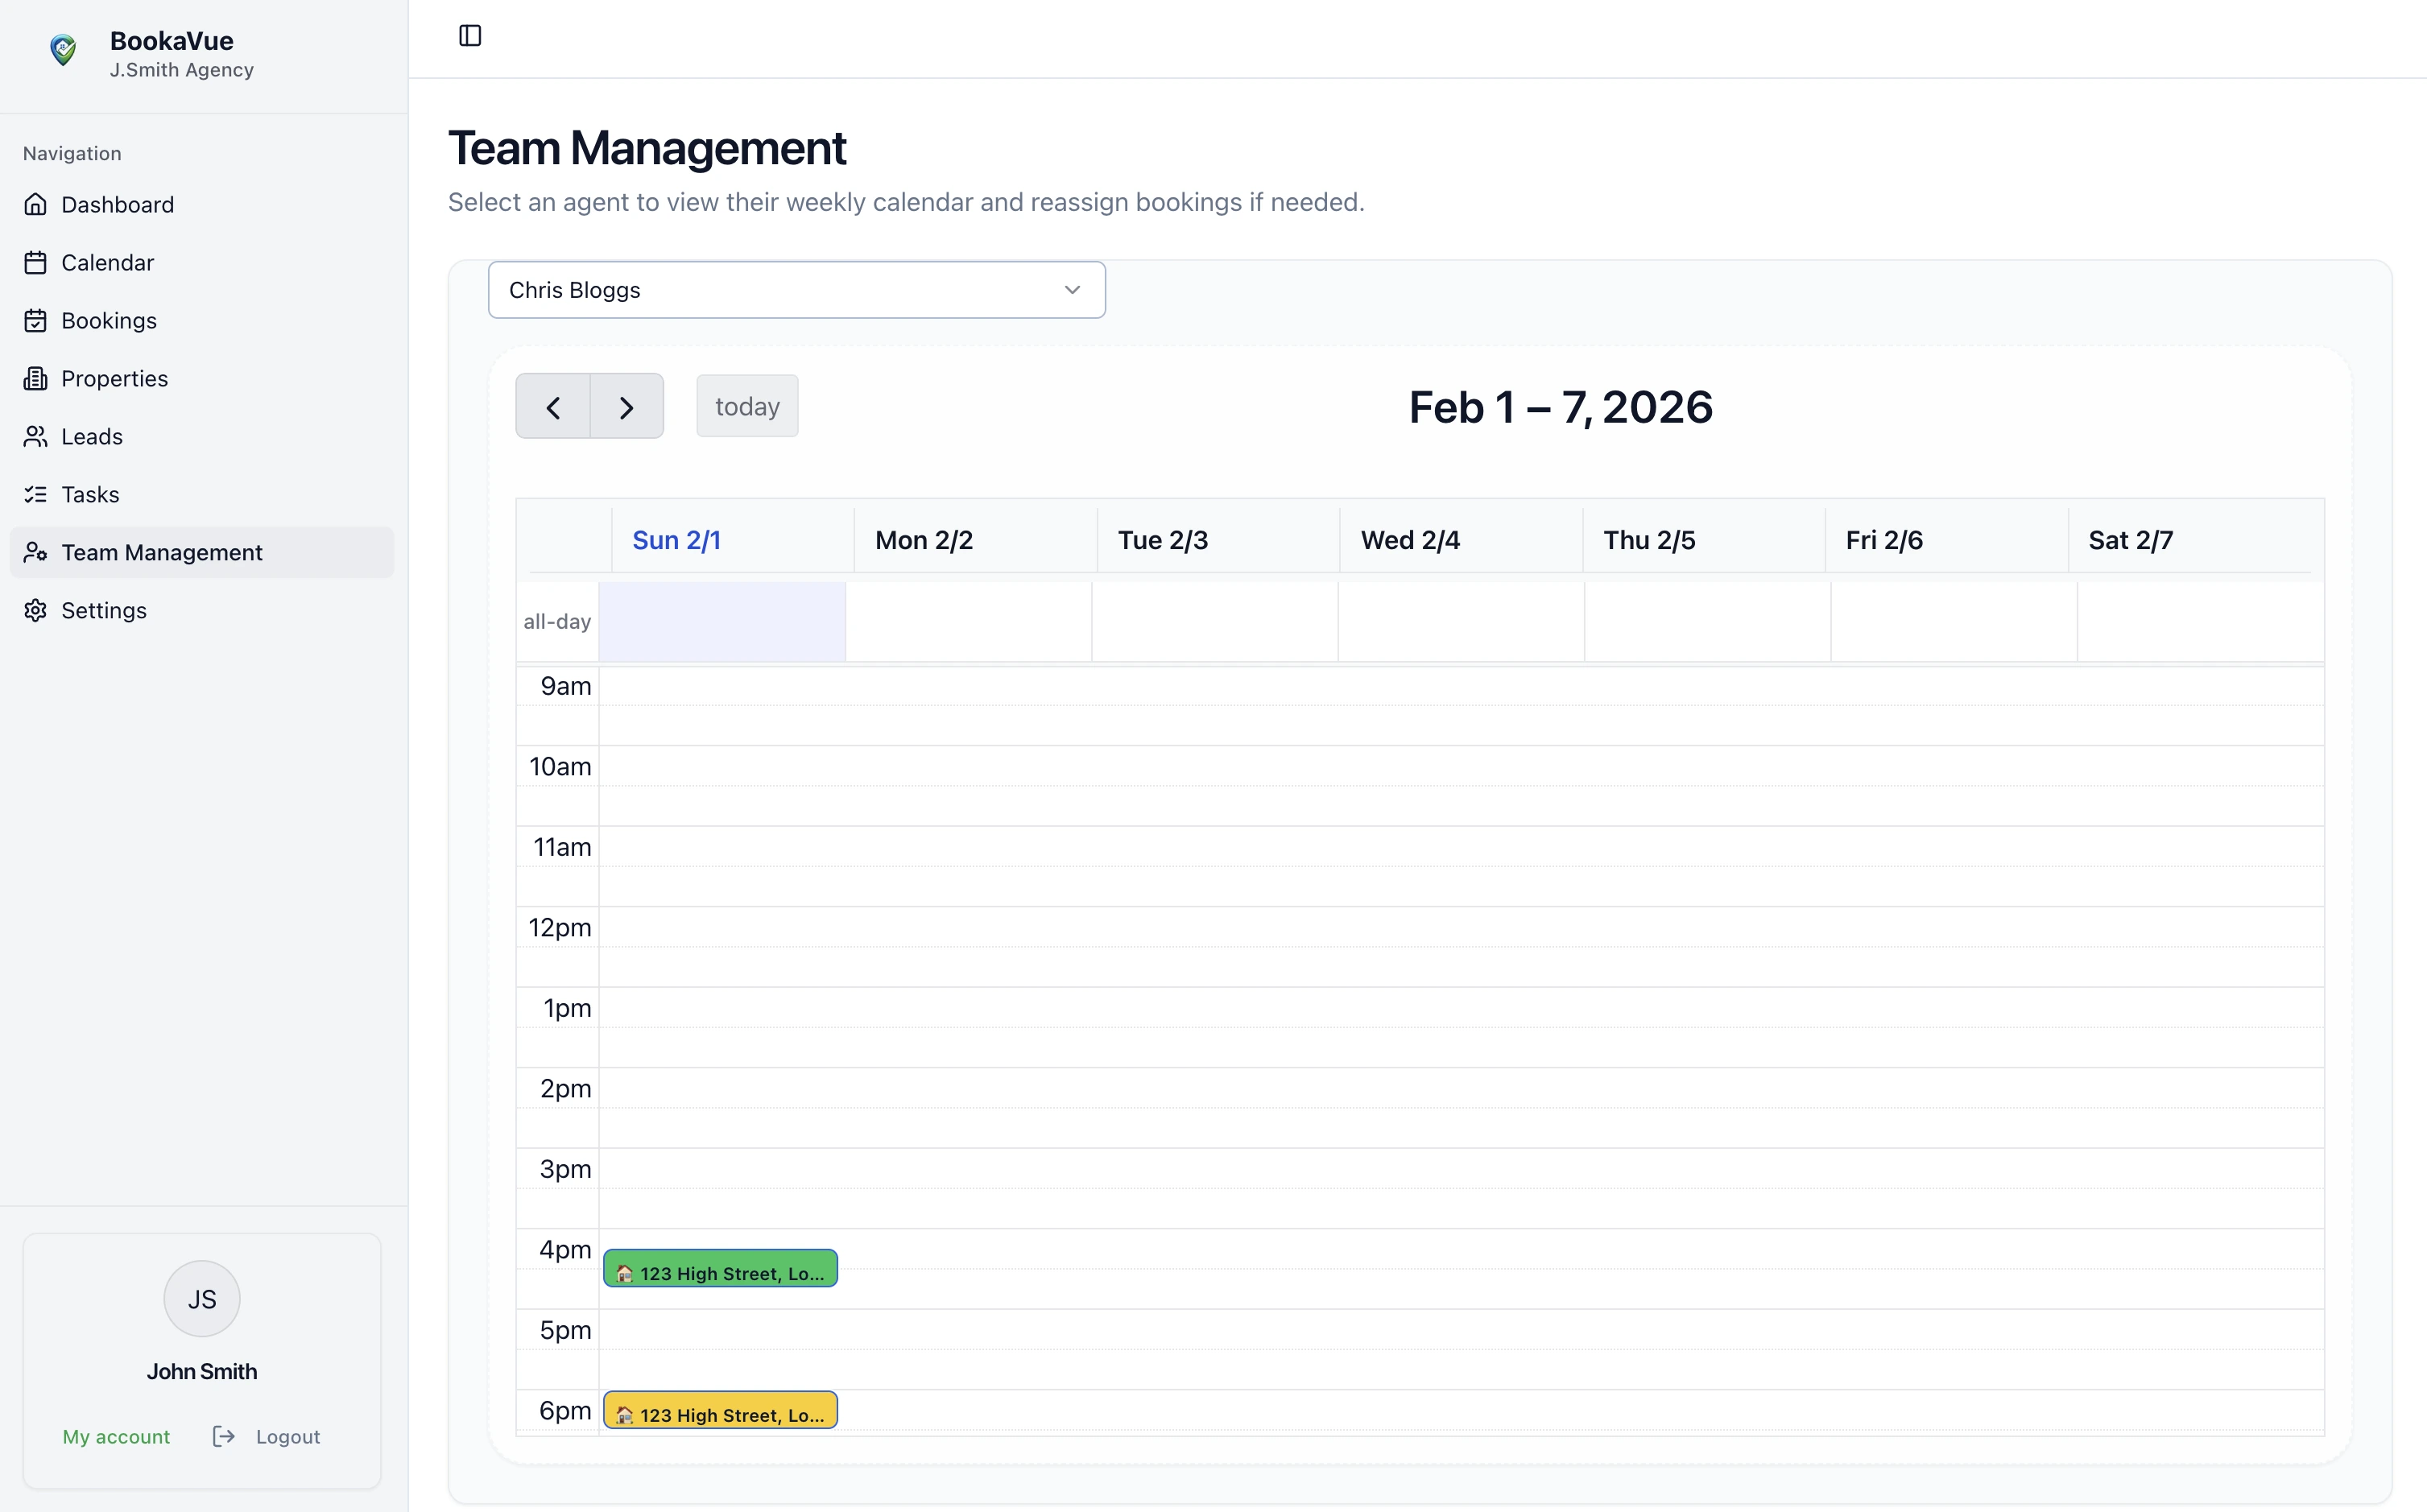Viewport: 2427px width, 1512px height.
Task: Click the Sun 2/1 day header
Action: tap(677, 540)
